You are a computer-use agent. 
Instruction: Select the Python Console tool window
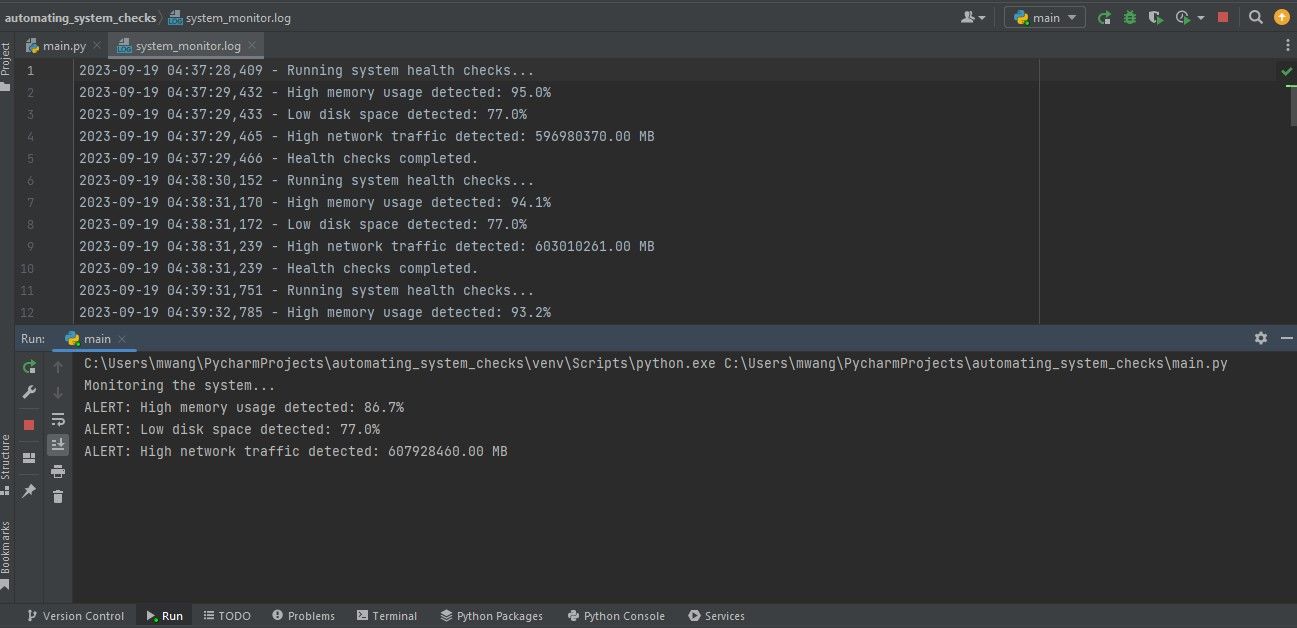[x=615, y=615]
